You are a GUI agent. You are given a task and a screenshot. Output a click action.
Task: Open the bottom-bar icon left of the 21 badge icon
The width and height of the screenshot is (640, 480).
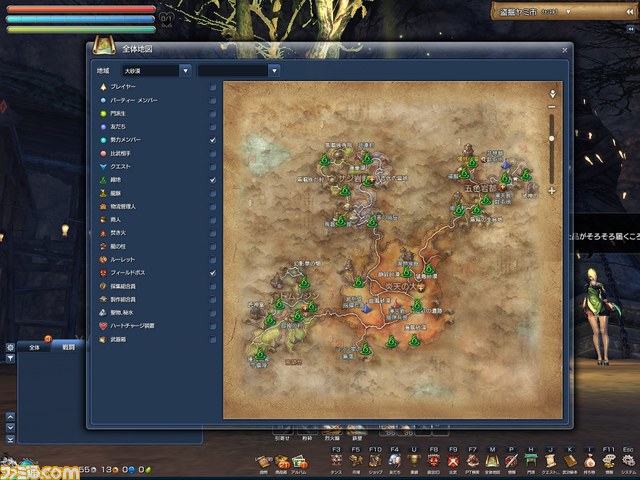(x=263, y=462)
